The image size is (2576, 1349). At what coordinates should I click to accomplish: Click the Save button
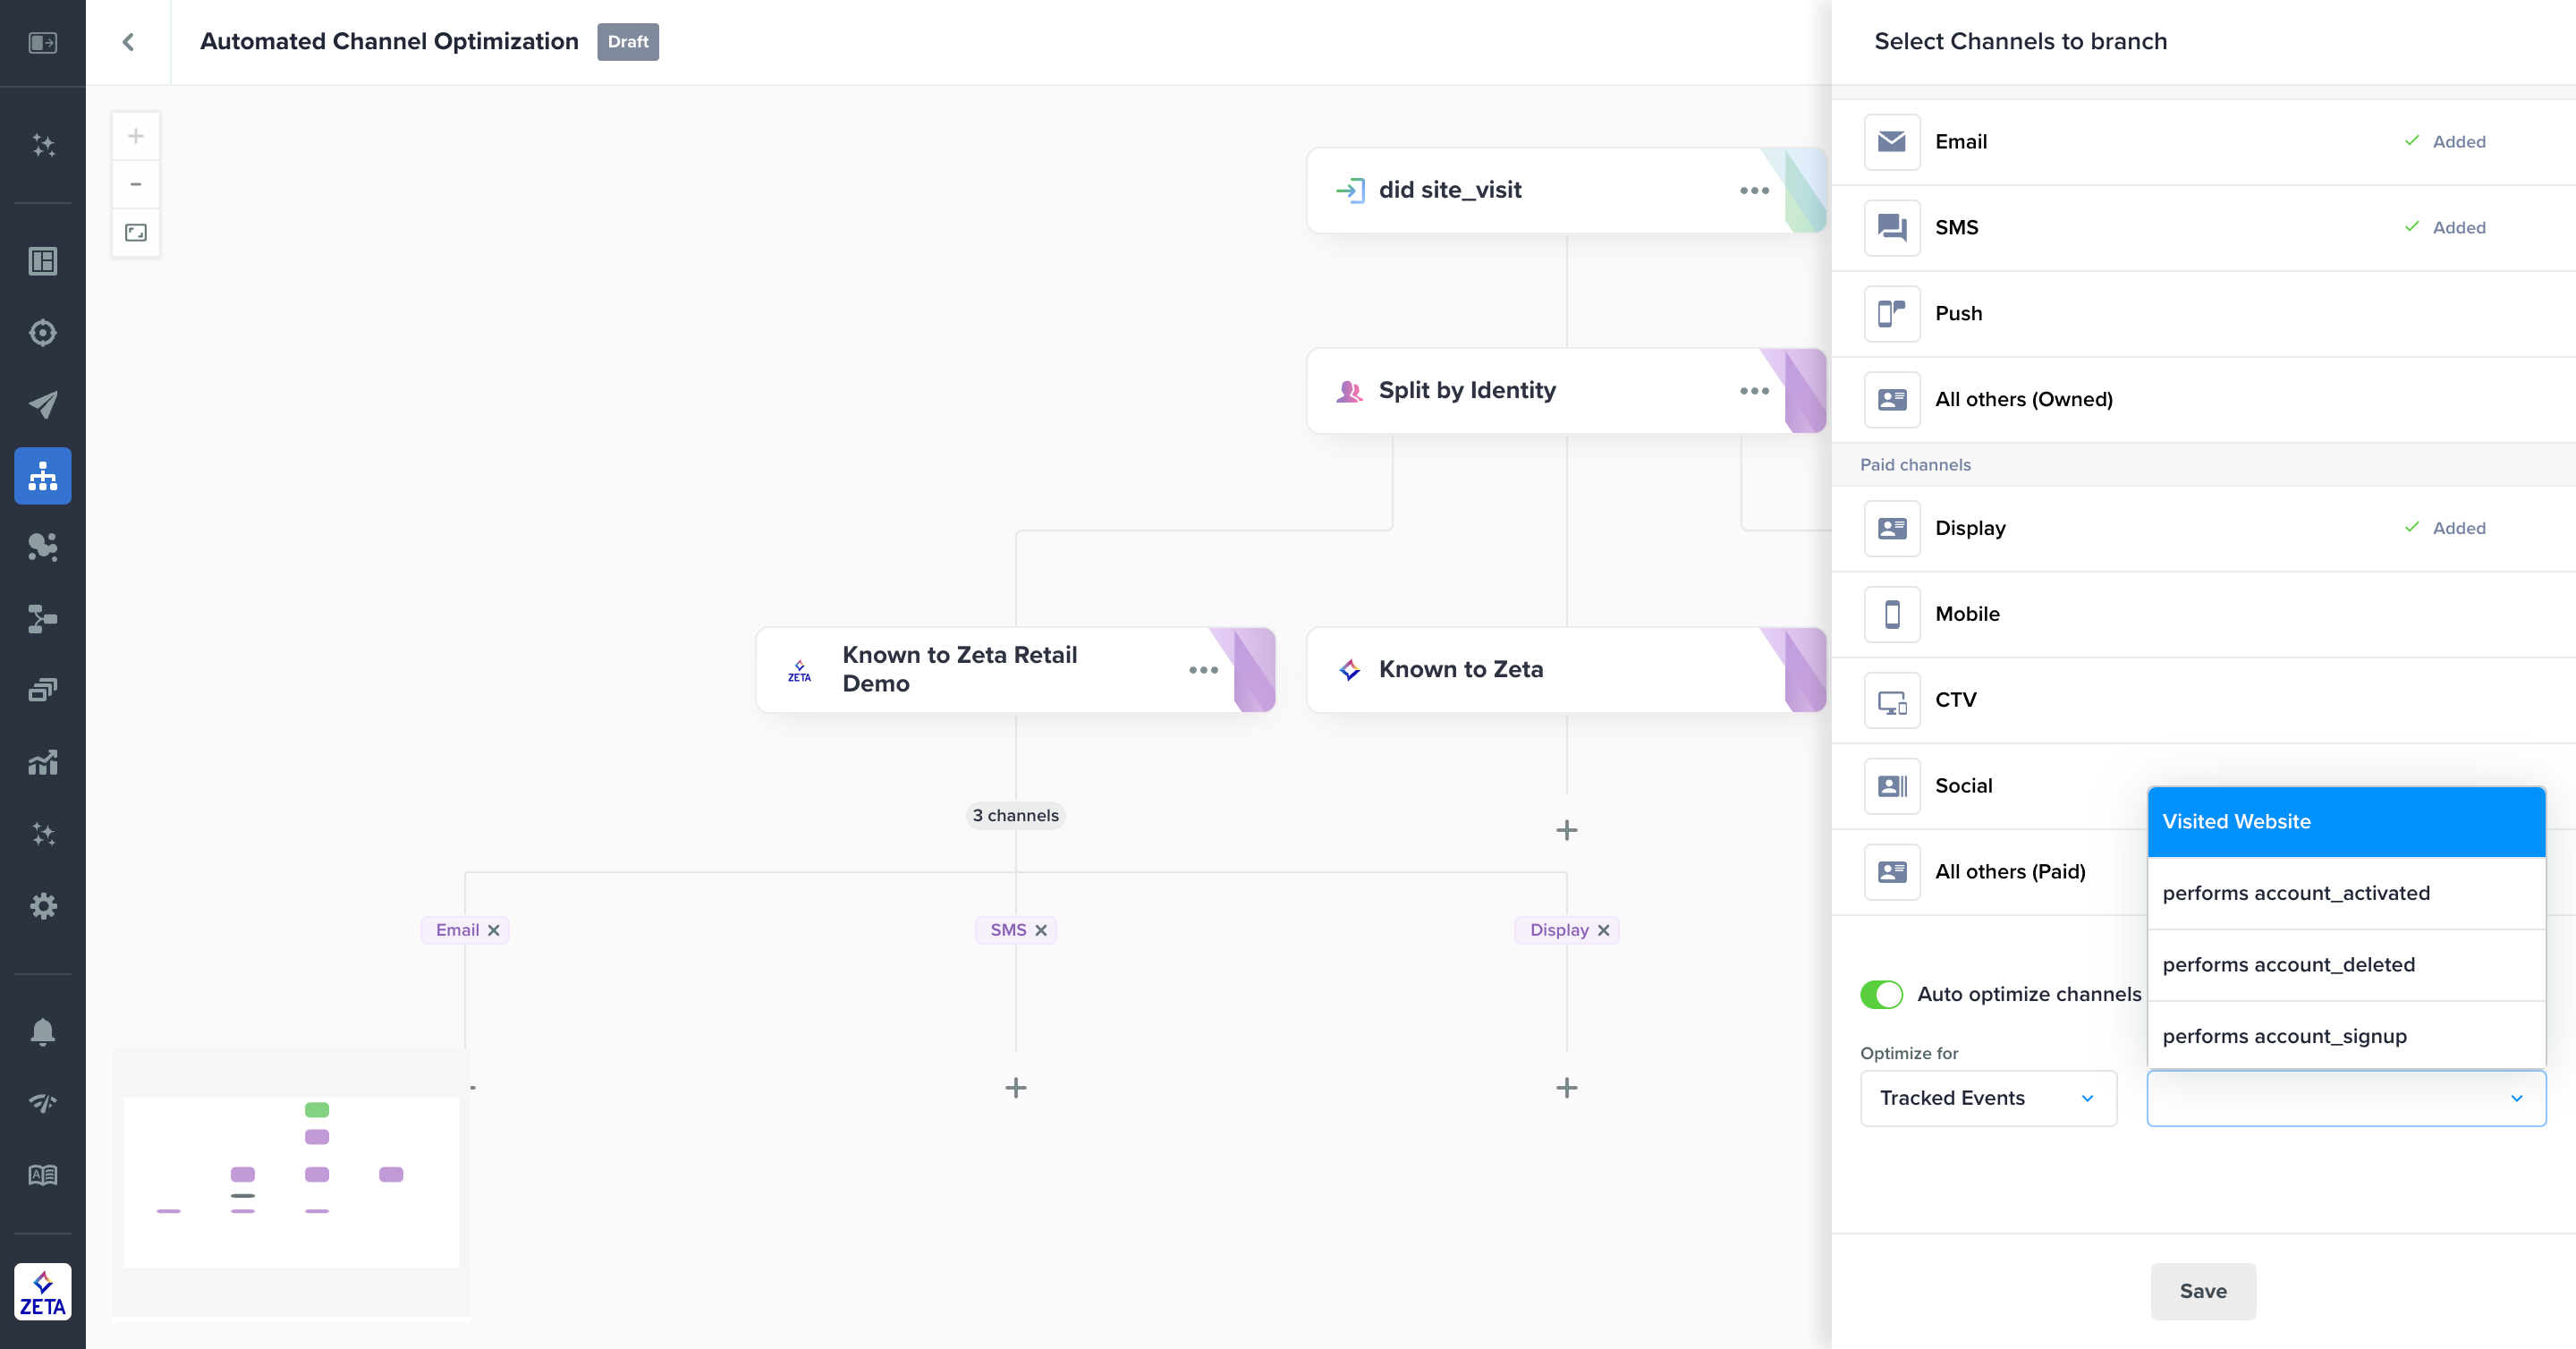[2202, 1291]
